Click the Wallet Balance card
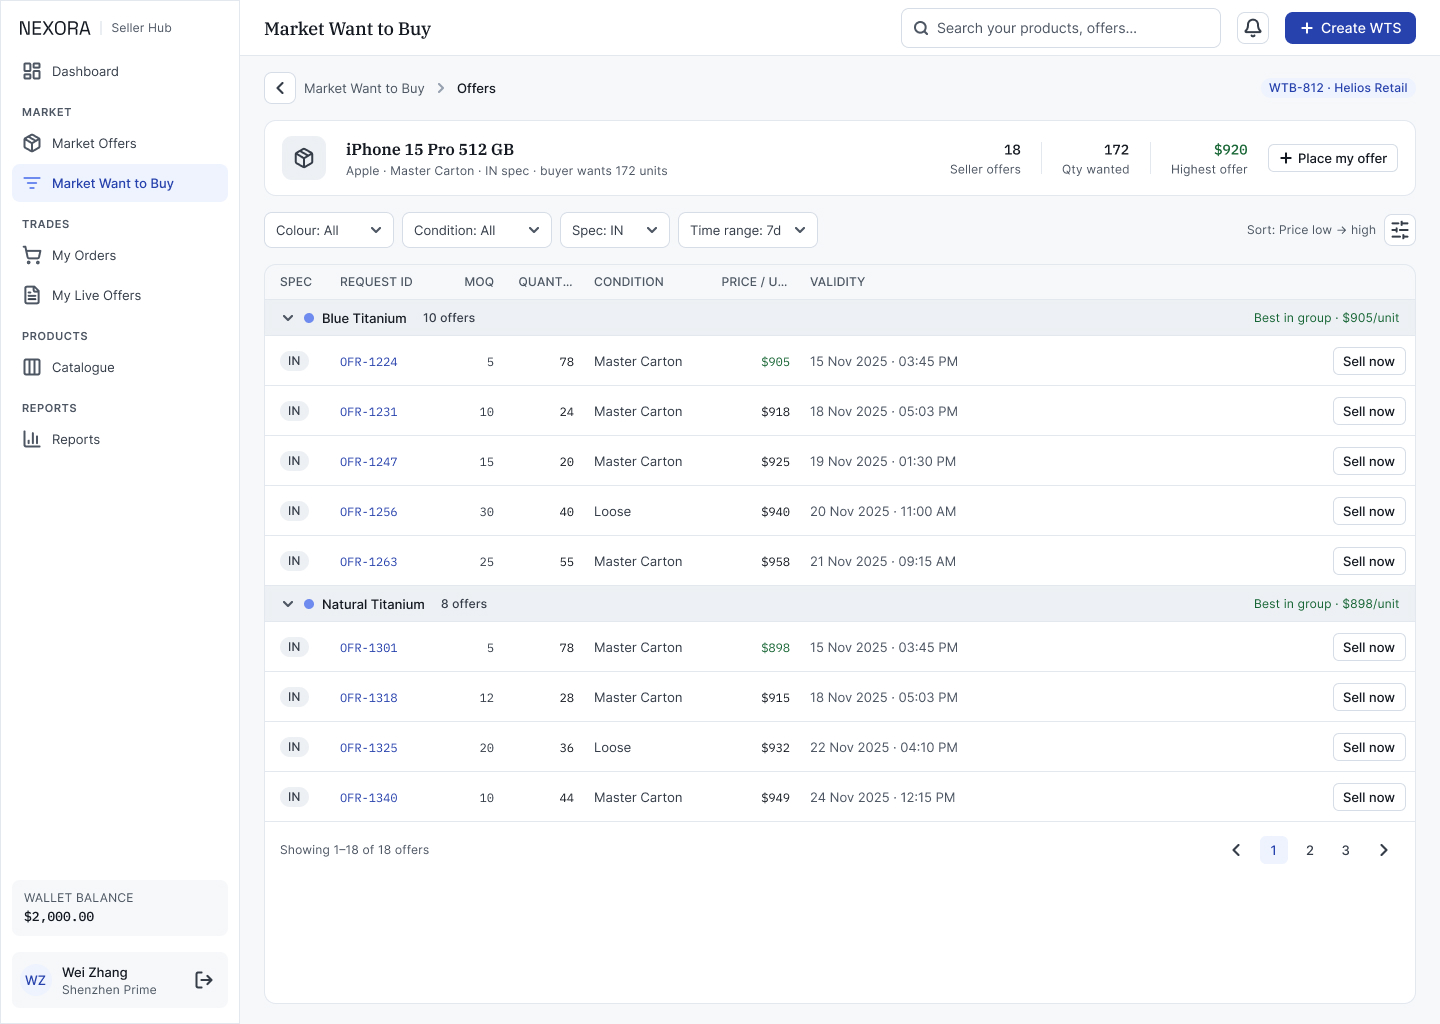The height and width of the screenshot is (1024, 1440). (120, 908)
